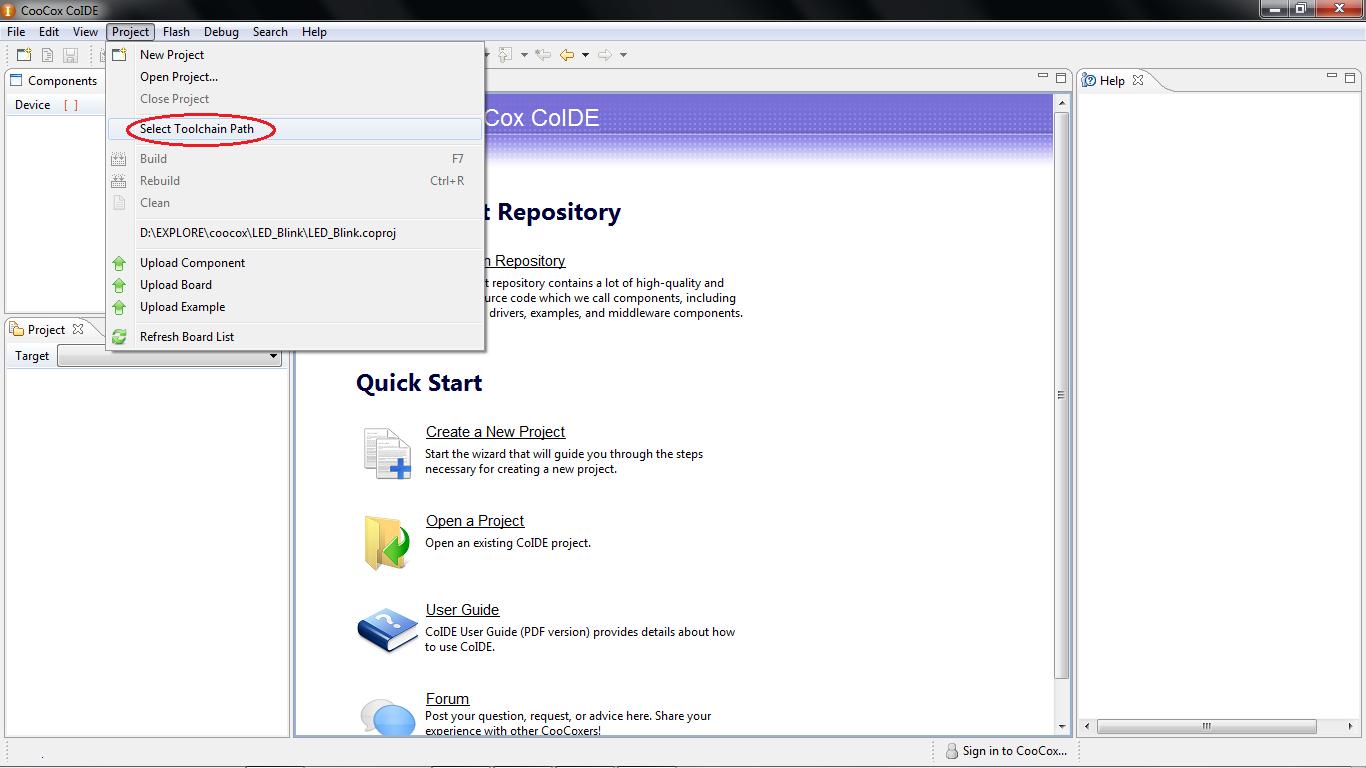Viewport: 1366px width, 768px height.
Task: Click the New File toolbar icon
Action: click(x=47, y=55)
